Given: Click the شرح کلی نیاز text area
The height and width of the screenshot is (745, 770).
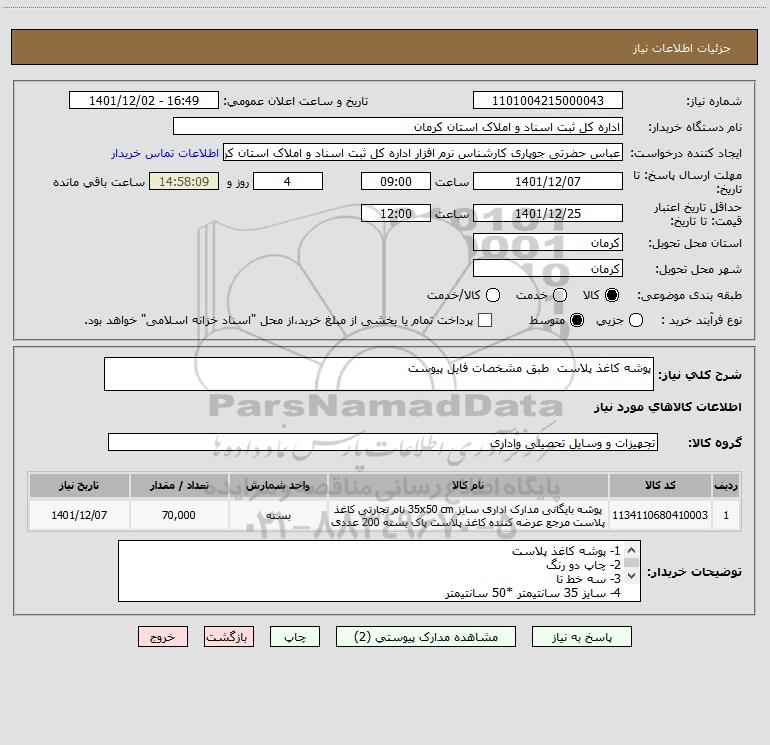Looking at the screenshot, I should pos(379,374).
